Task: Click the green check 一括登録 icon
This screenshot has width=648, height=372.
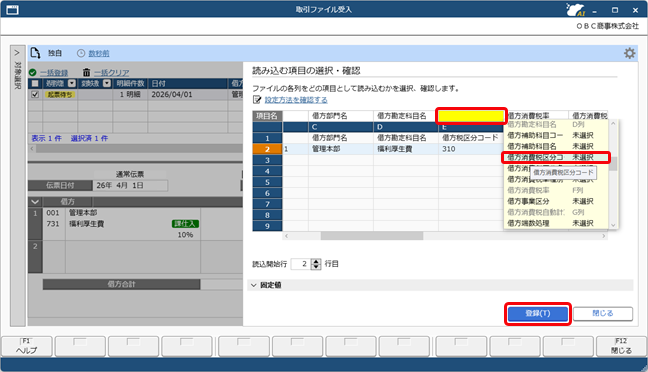Action: click(33, 73)
